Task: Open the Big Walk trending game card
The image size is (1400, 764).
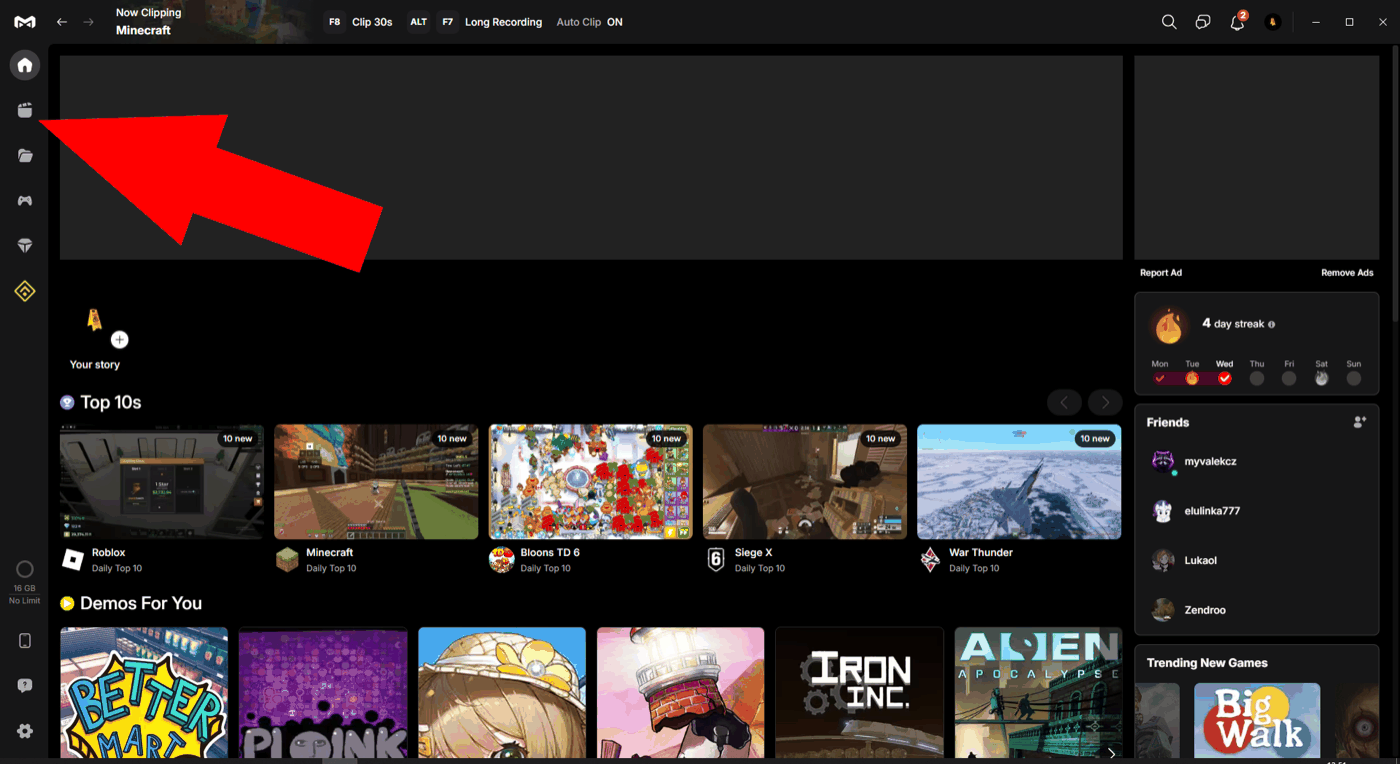Action: point(1257,720)
